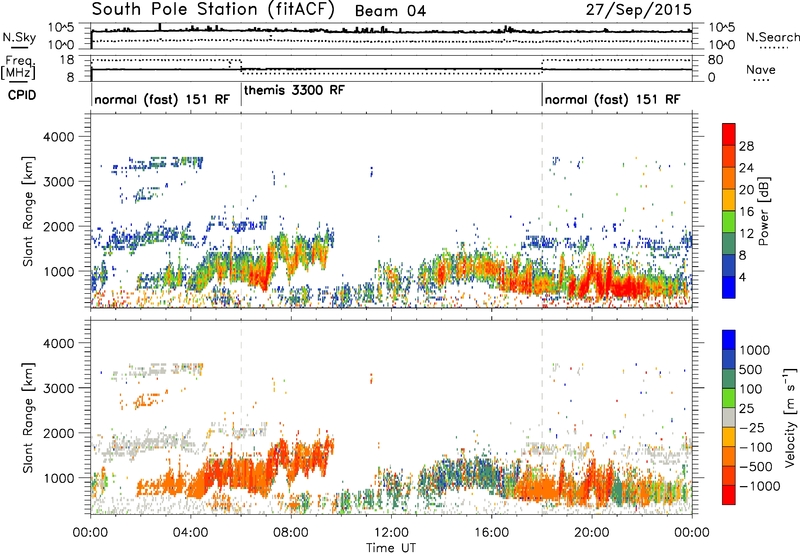Screen dimensions: 800x554
Task: Click the '18' frequency axis tick
Action: pos(67,60)
